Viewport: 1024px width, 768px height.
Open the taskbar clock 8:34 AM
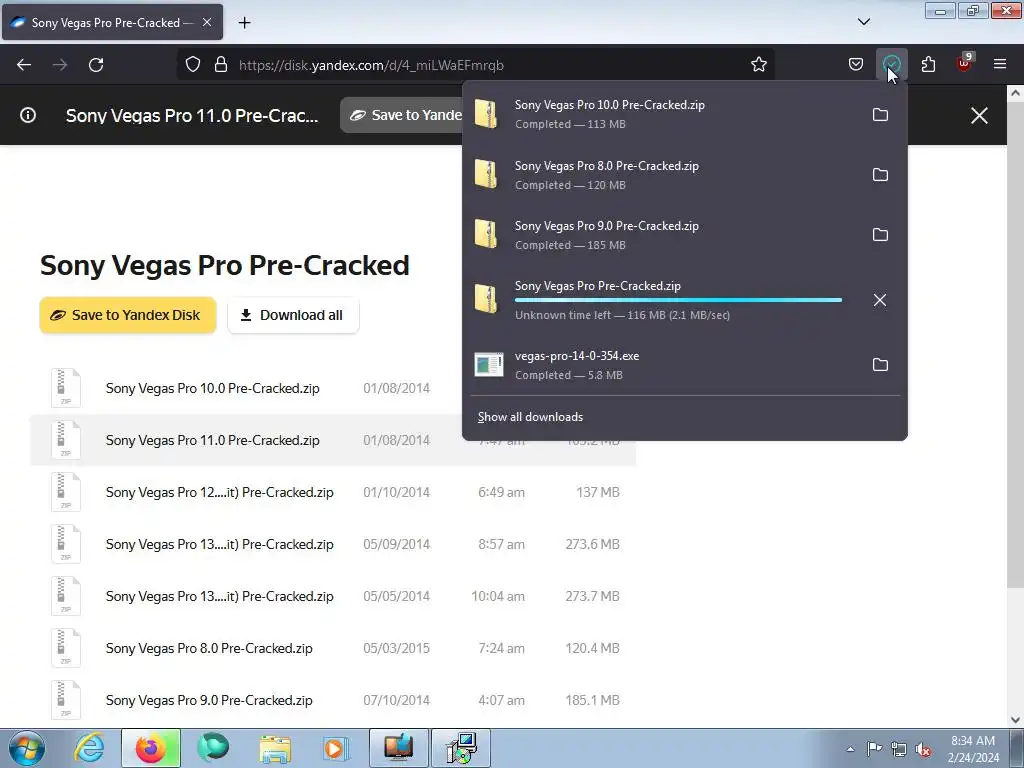click(x=973, y=749)
